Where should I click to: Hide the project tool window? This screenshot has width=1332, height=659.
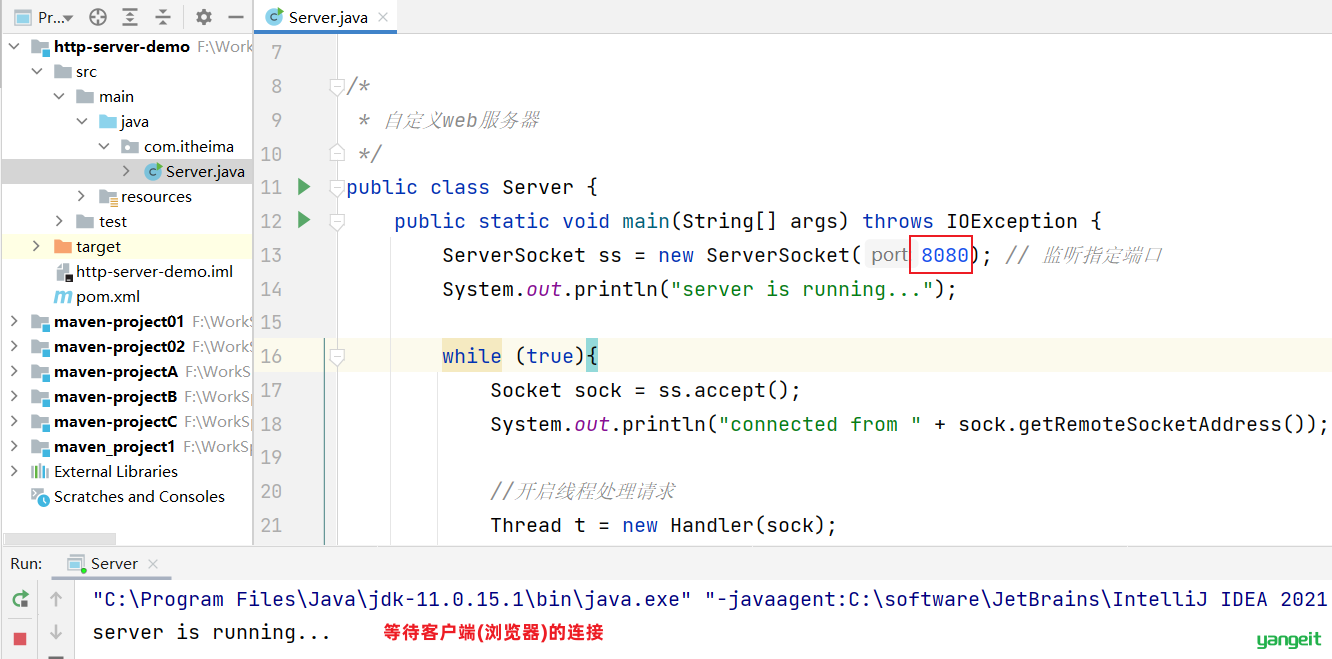[236, 17]
